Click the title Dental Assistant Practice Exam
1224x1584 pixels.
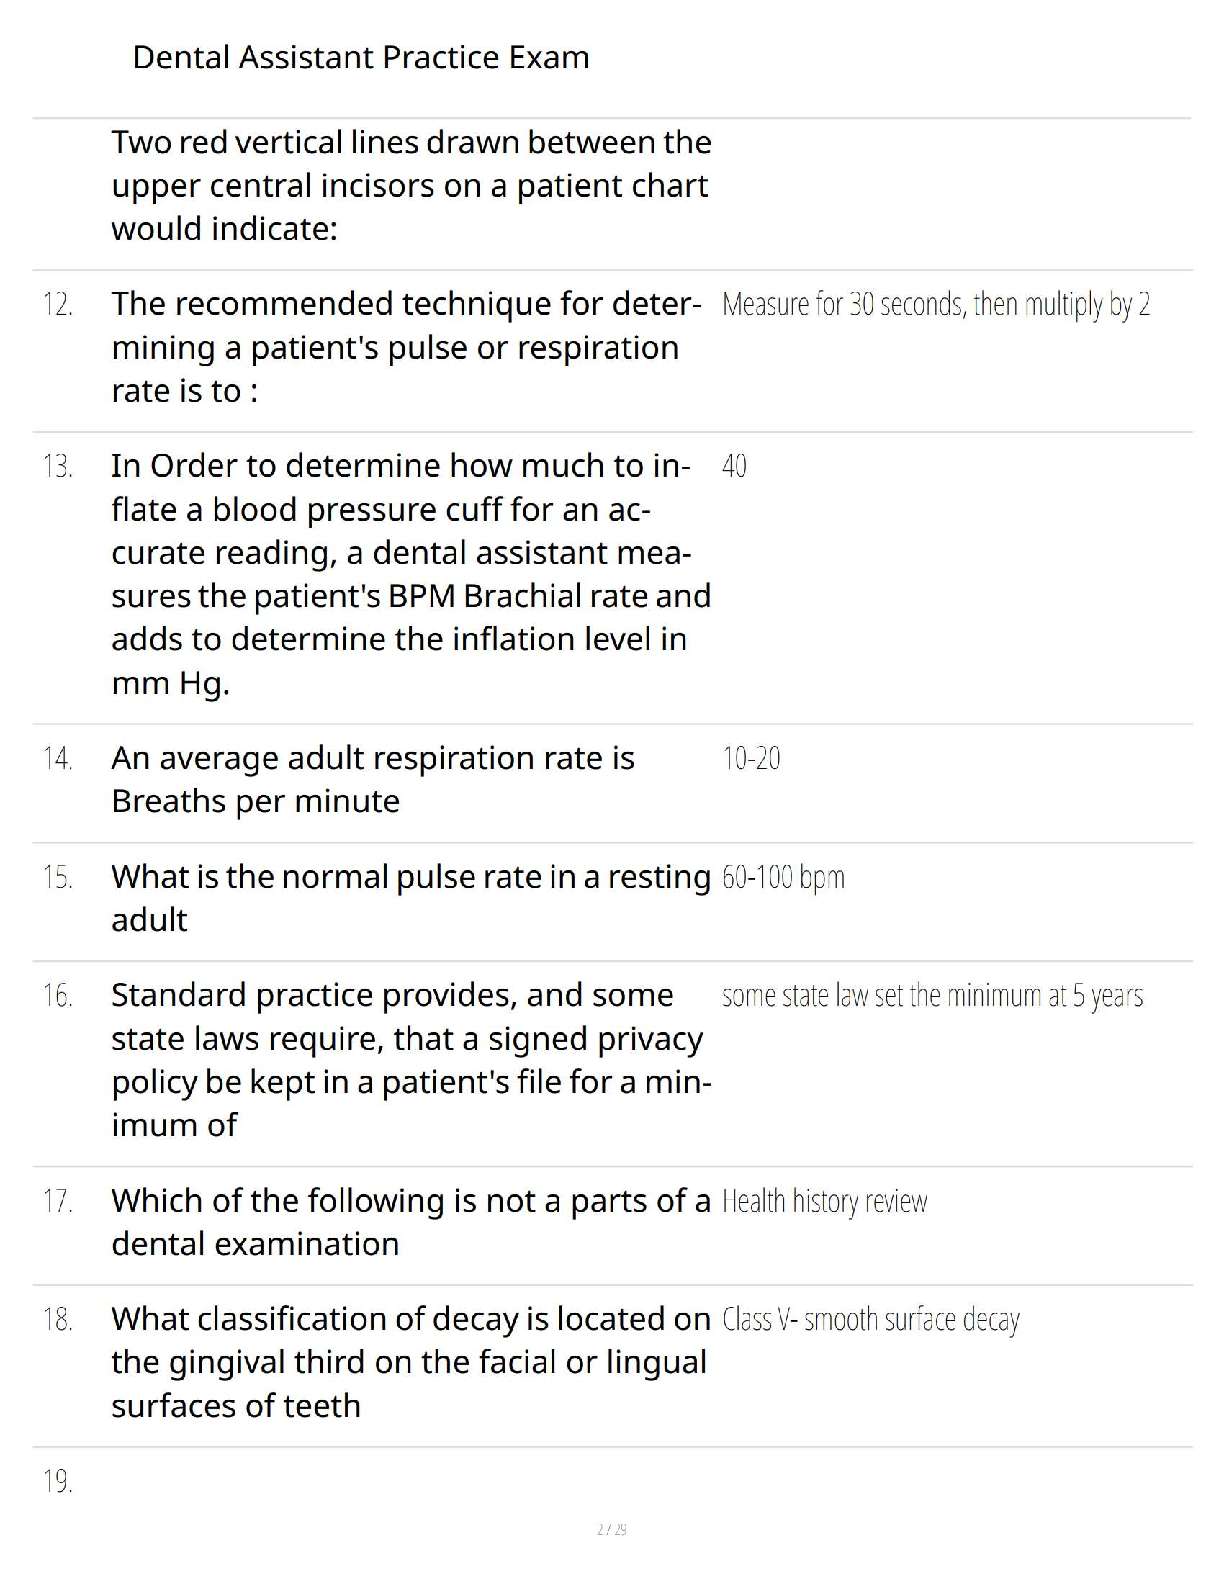[x=361, y=57]
